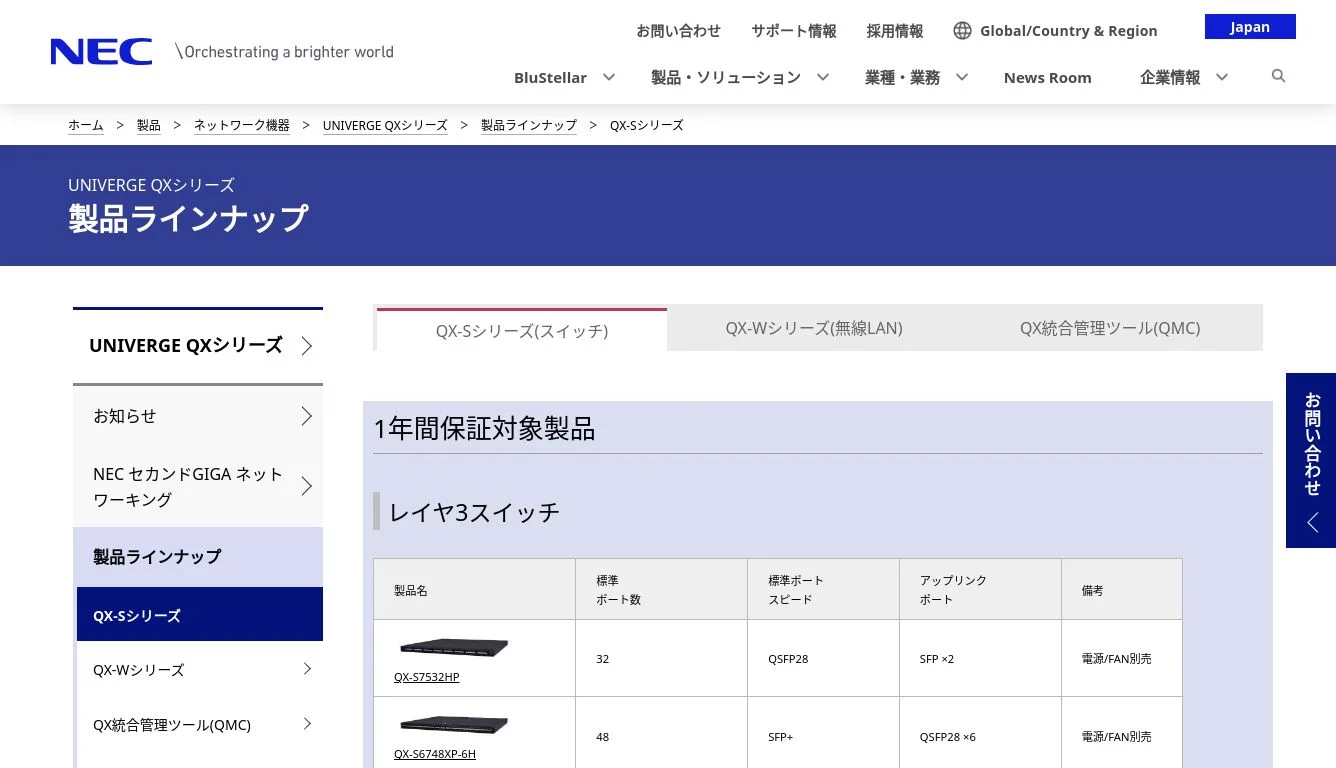The width and height of the screenshot is (1336, 768).
Task: Click the arrow on side contact tab
Action: (x=1312, y=523)
